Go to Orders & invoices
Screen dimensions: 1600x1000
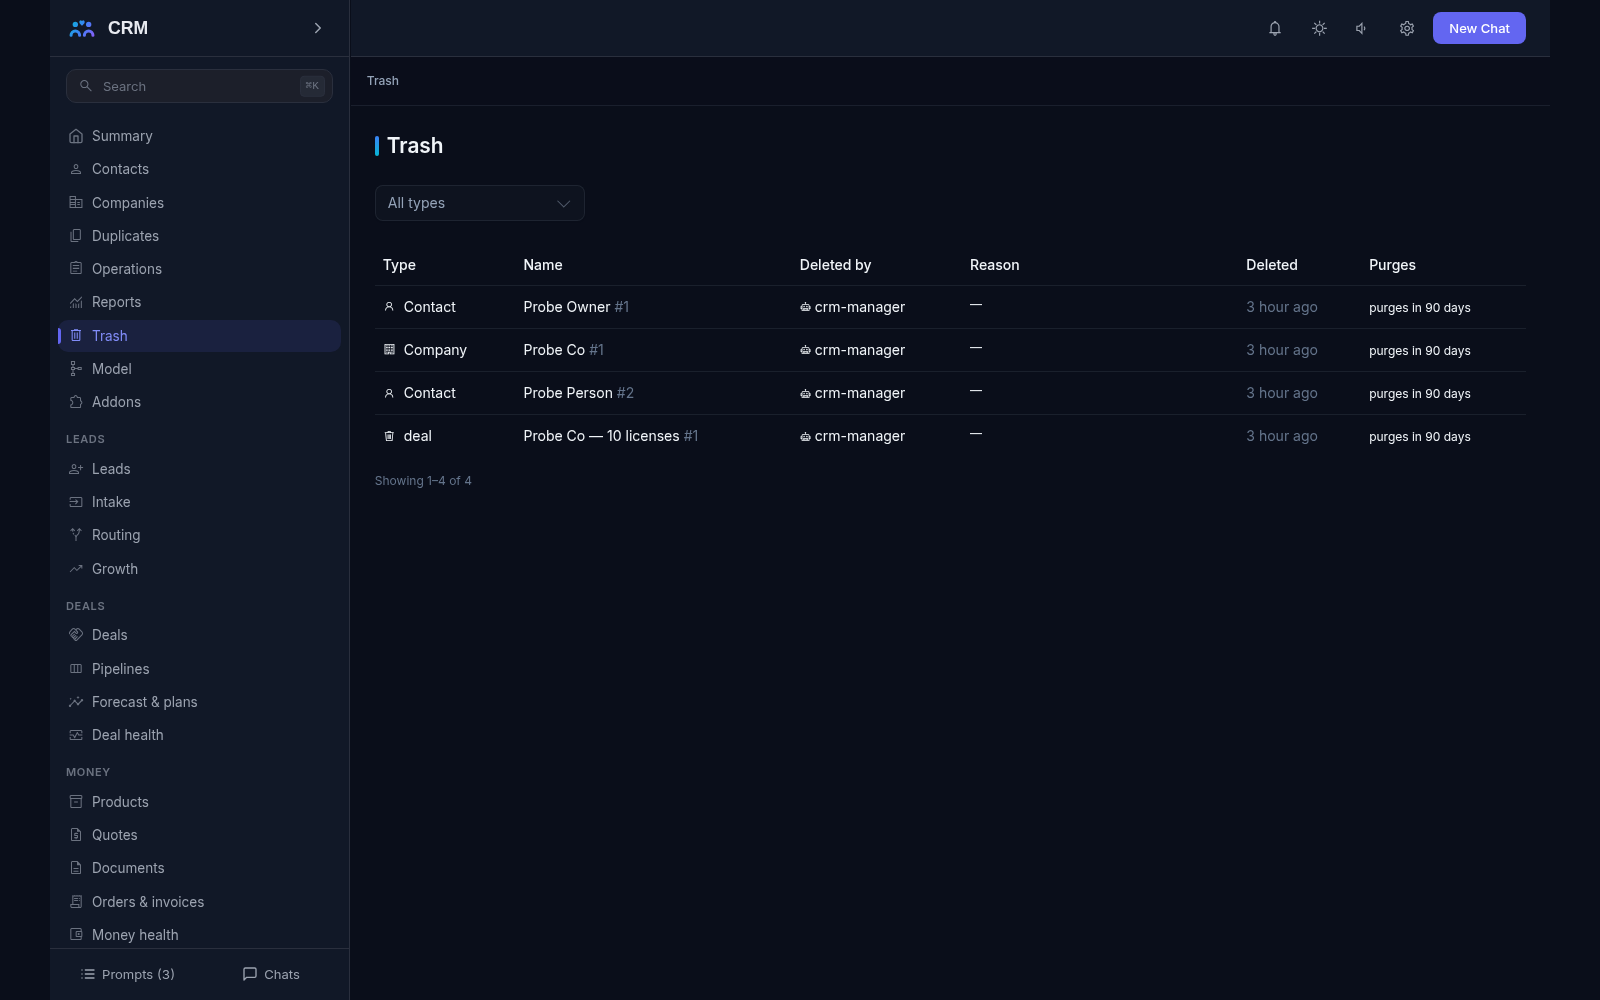[200, 902]
